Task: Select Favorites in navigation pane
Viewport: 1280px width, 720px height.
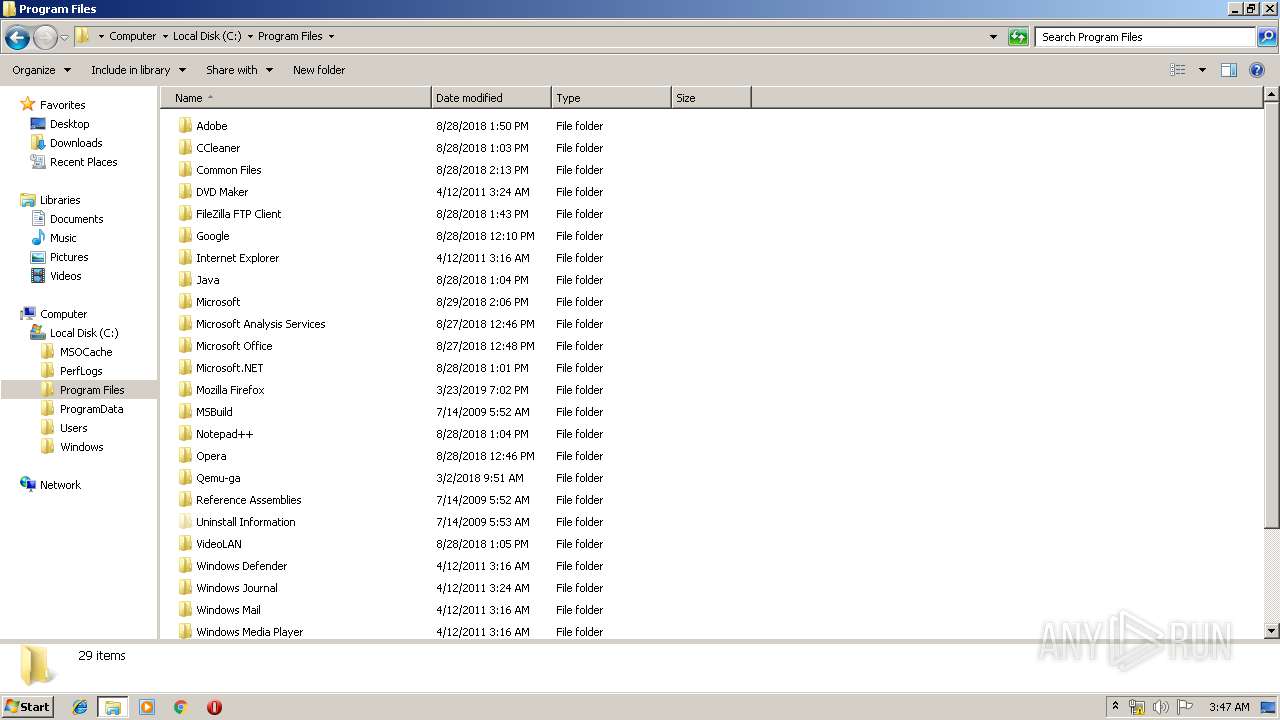Action: click(x=62, y=105)
